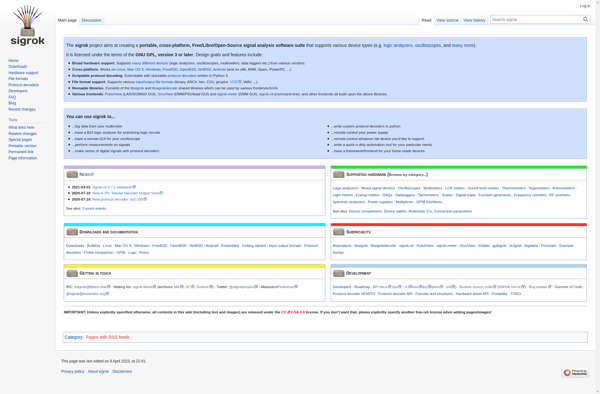Viewport: 600px width, 394px height.
Task: Open Protocol decoder HOWTO link
Action: tap(354, 294)
